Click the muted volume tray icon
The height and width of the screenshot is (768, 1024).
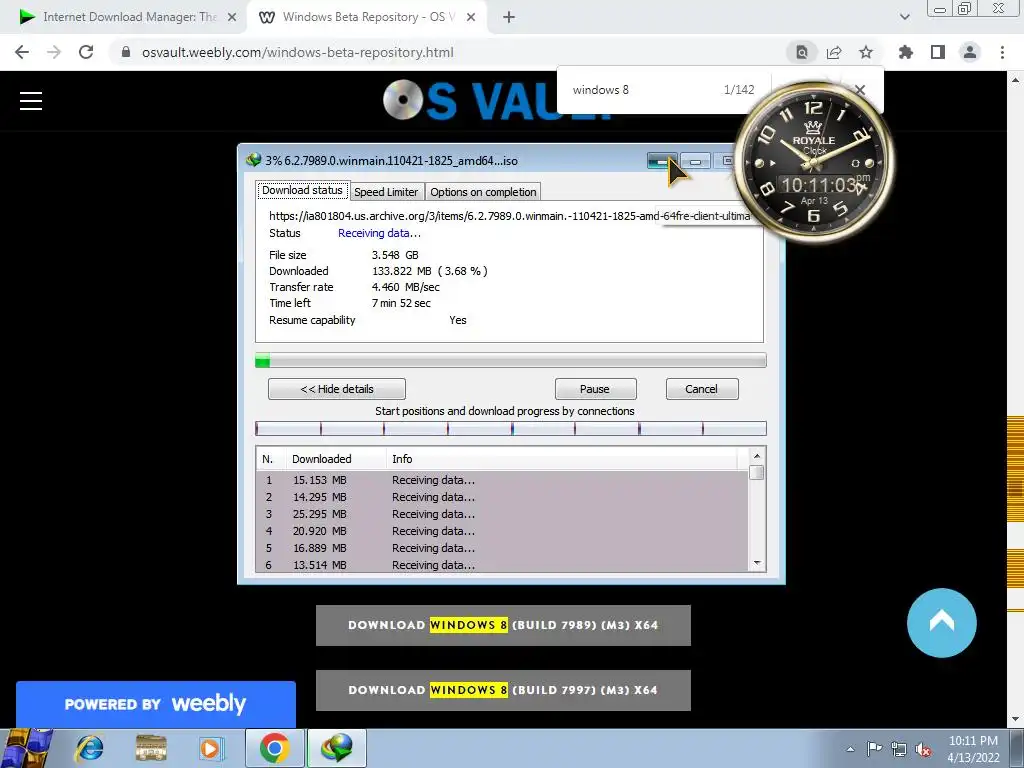coord(923,749)
